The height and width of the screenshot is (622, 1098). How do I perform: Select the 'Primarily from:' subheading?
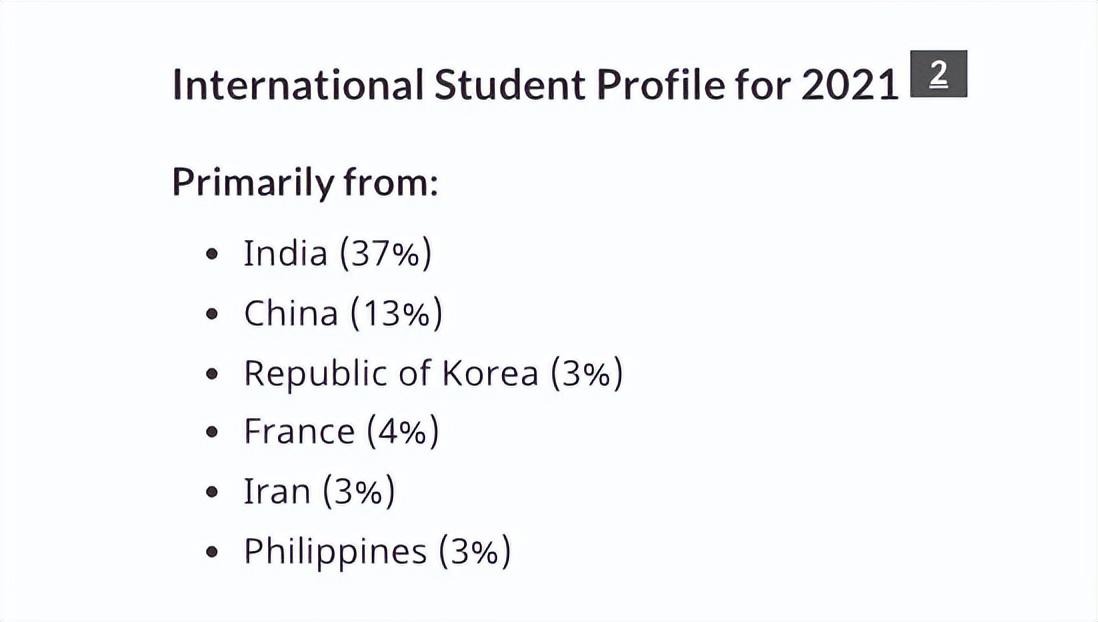pyautogui.click(x=305, y=182)
